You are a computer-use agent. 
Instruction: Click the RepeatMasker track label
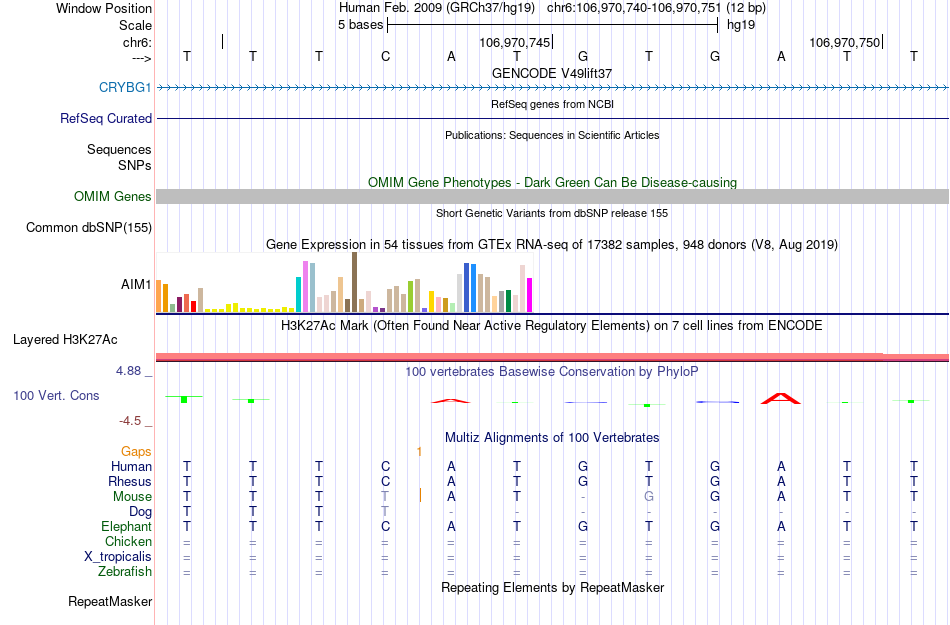pos(110,601)
